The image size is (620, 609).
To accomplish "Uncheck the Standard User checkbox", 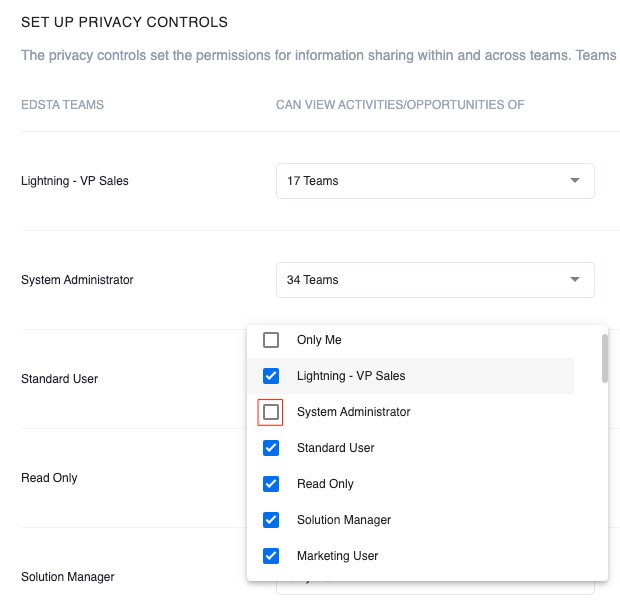I will point(270,448).
